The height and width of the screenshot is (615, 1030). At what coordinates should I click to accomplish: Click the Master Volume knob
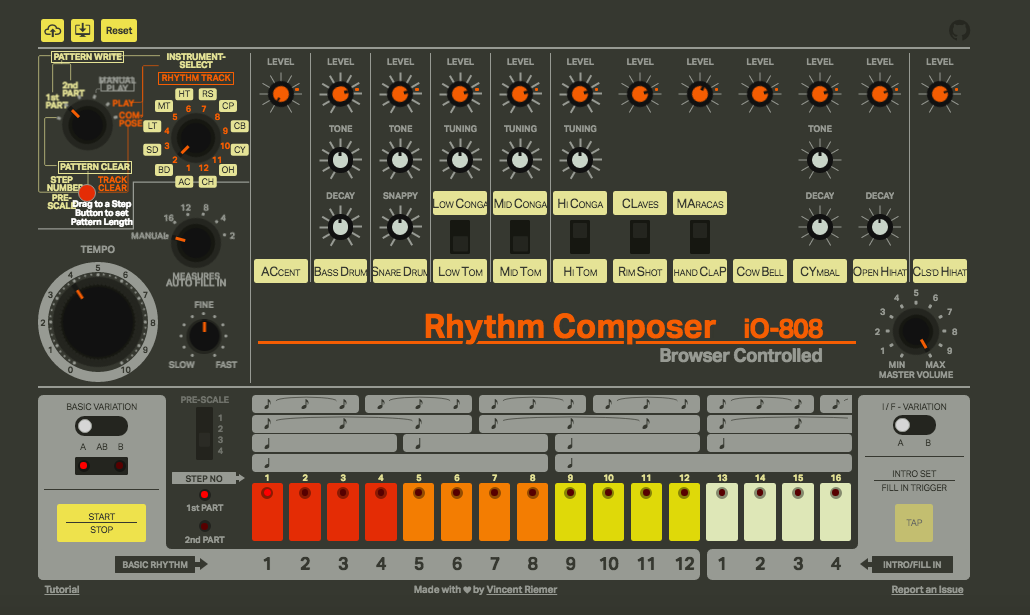coord(915,332)
